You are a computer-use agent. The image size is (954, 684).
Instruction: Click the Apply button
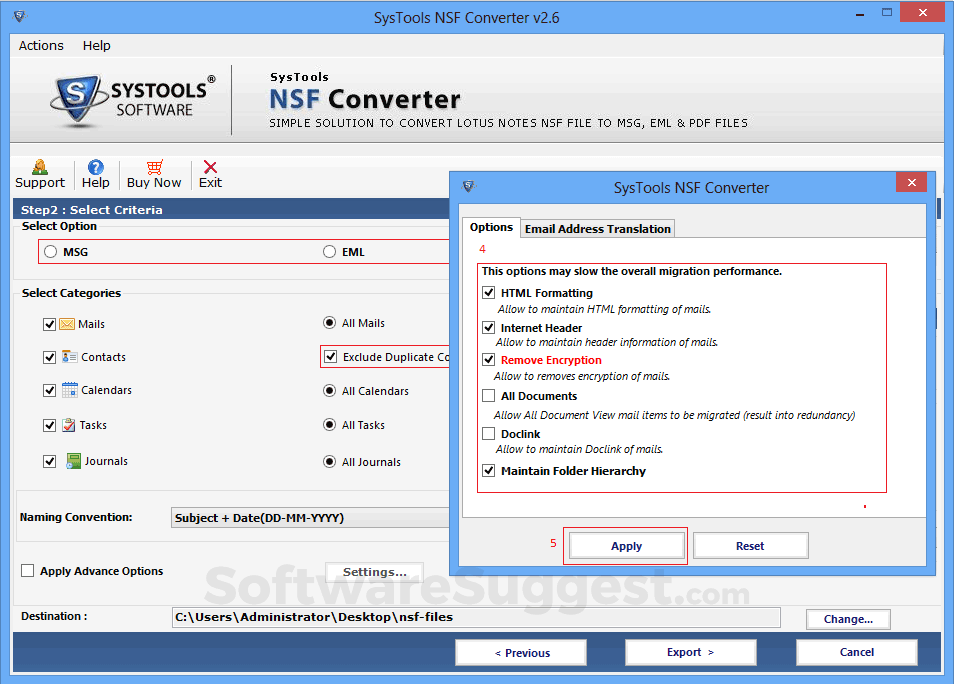click(626, 546)
